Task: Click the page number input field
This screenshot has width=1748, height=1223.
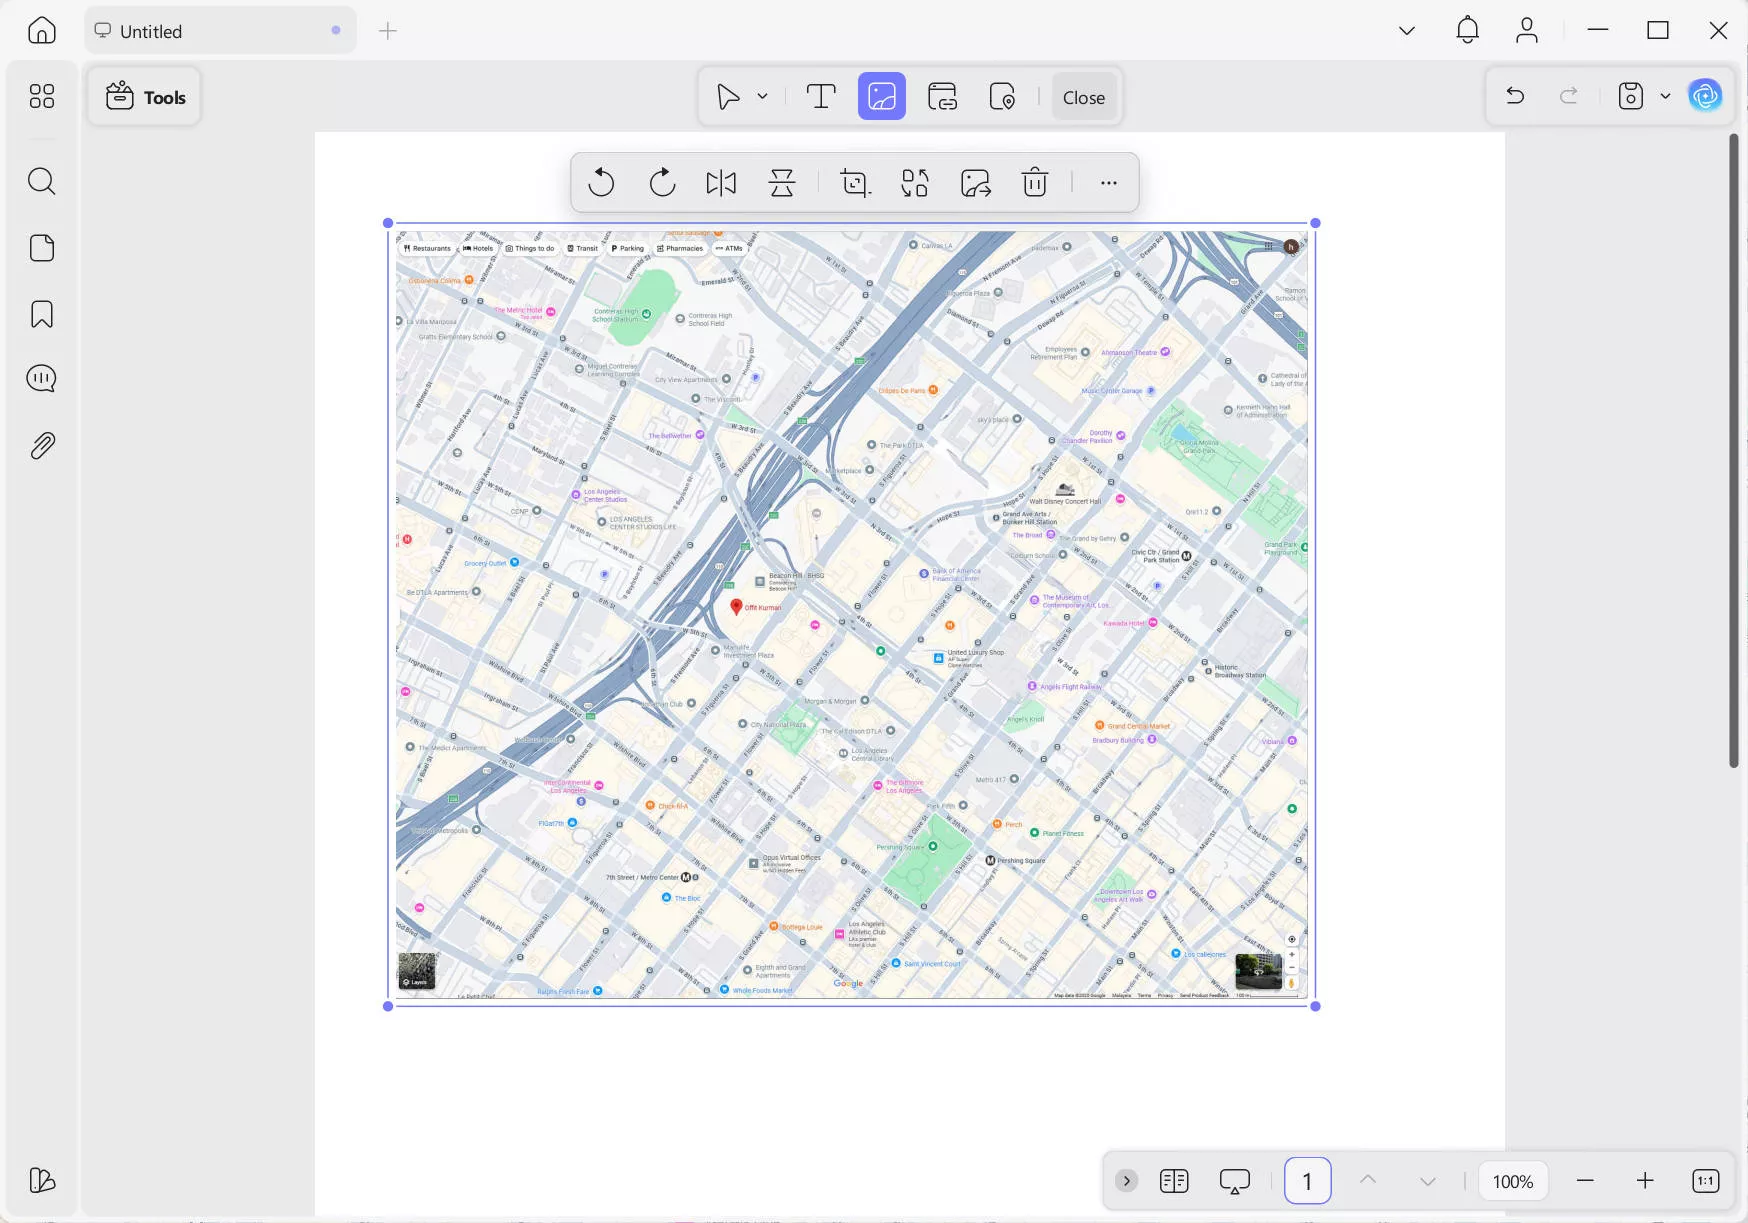Action: coord(1309,1181)
